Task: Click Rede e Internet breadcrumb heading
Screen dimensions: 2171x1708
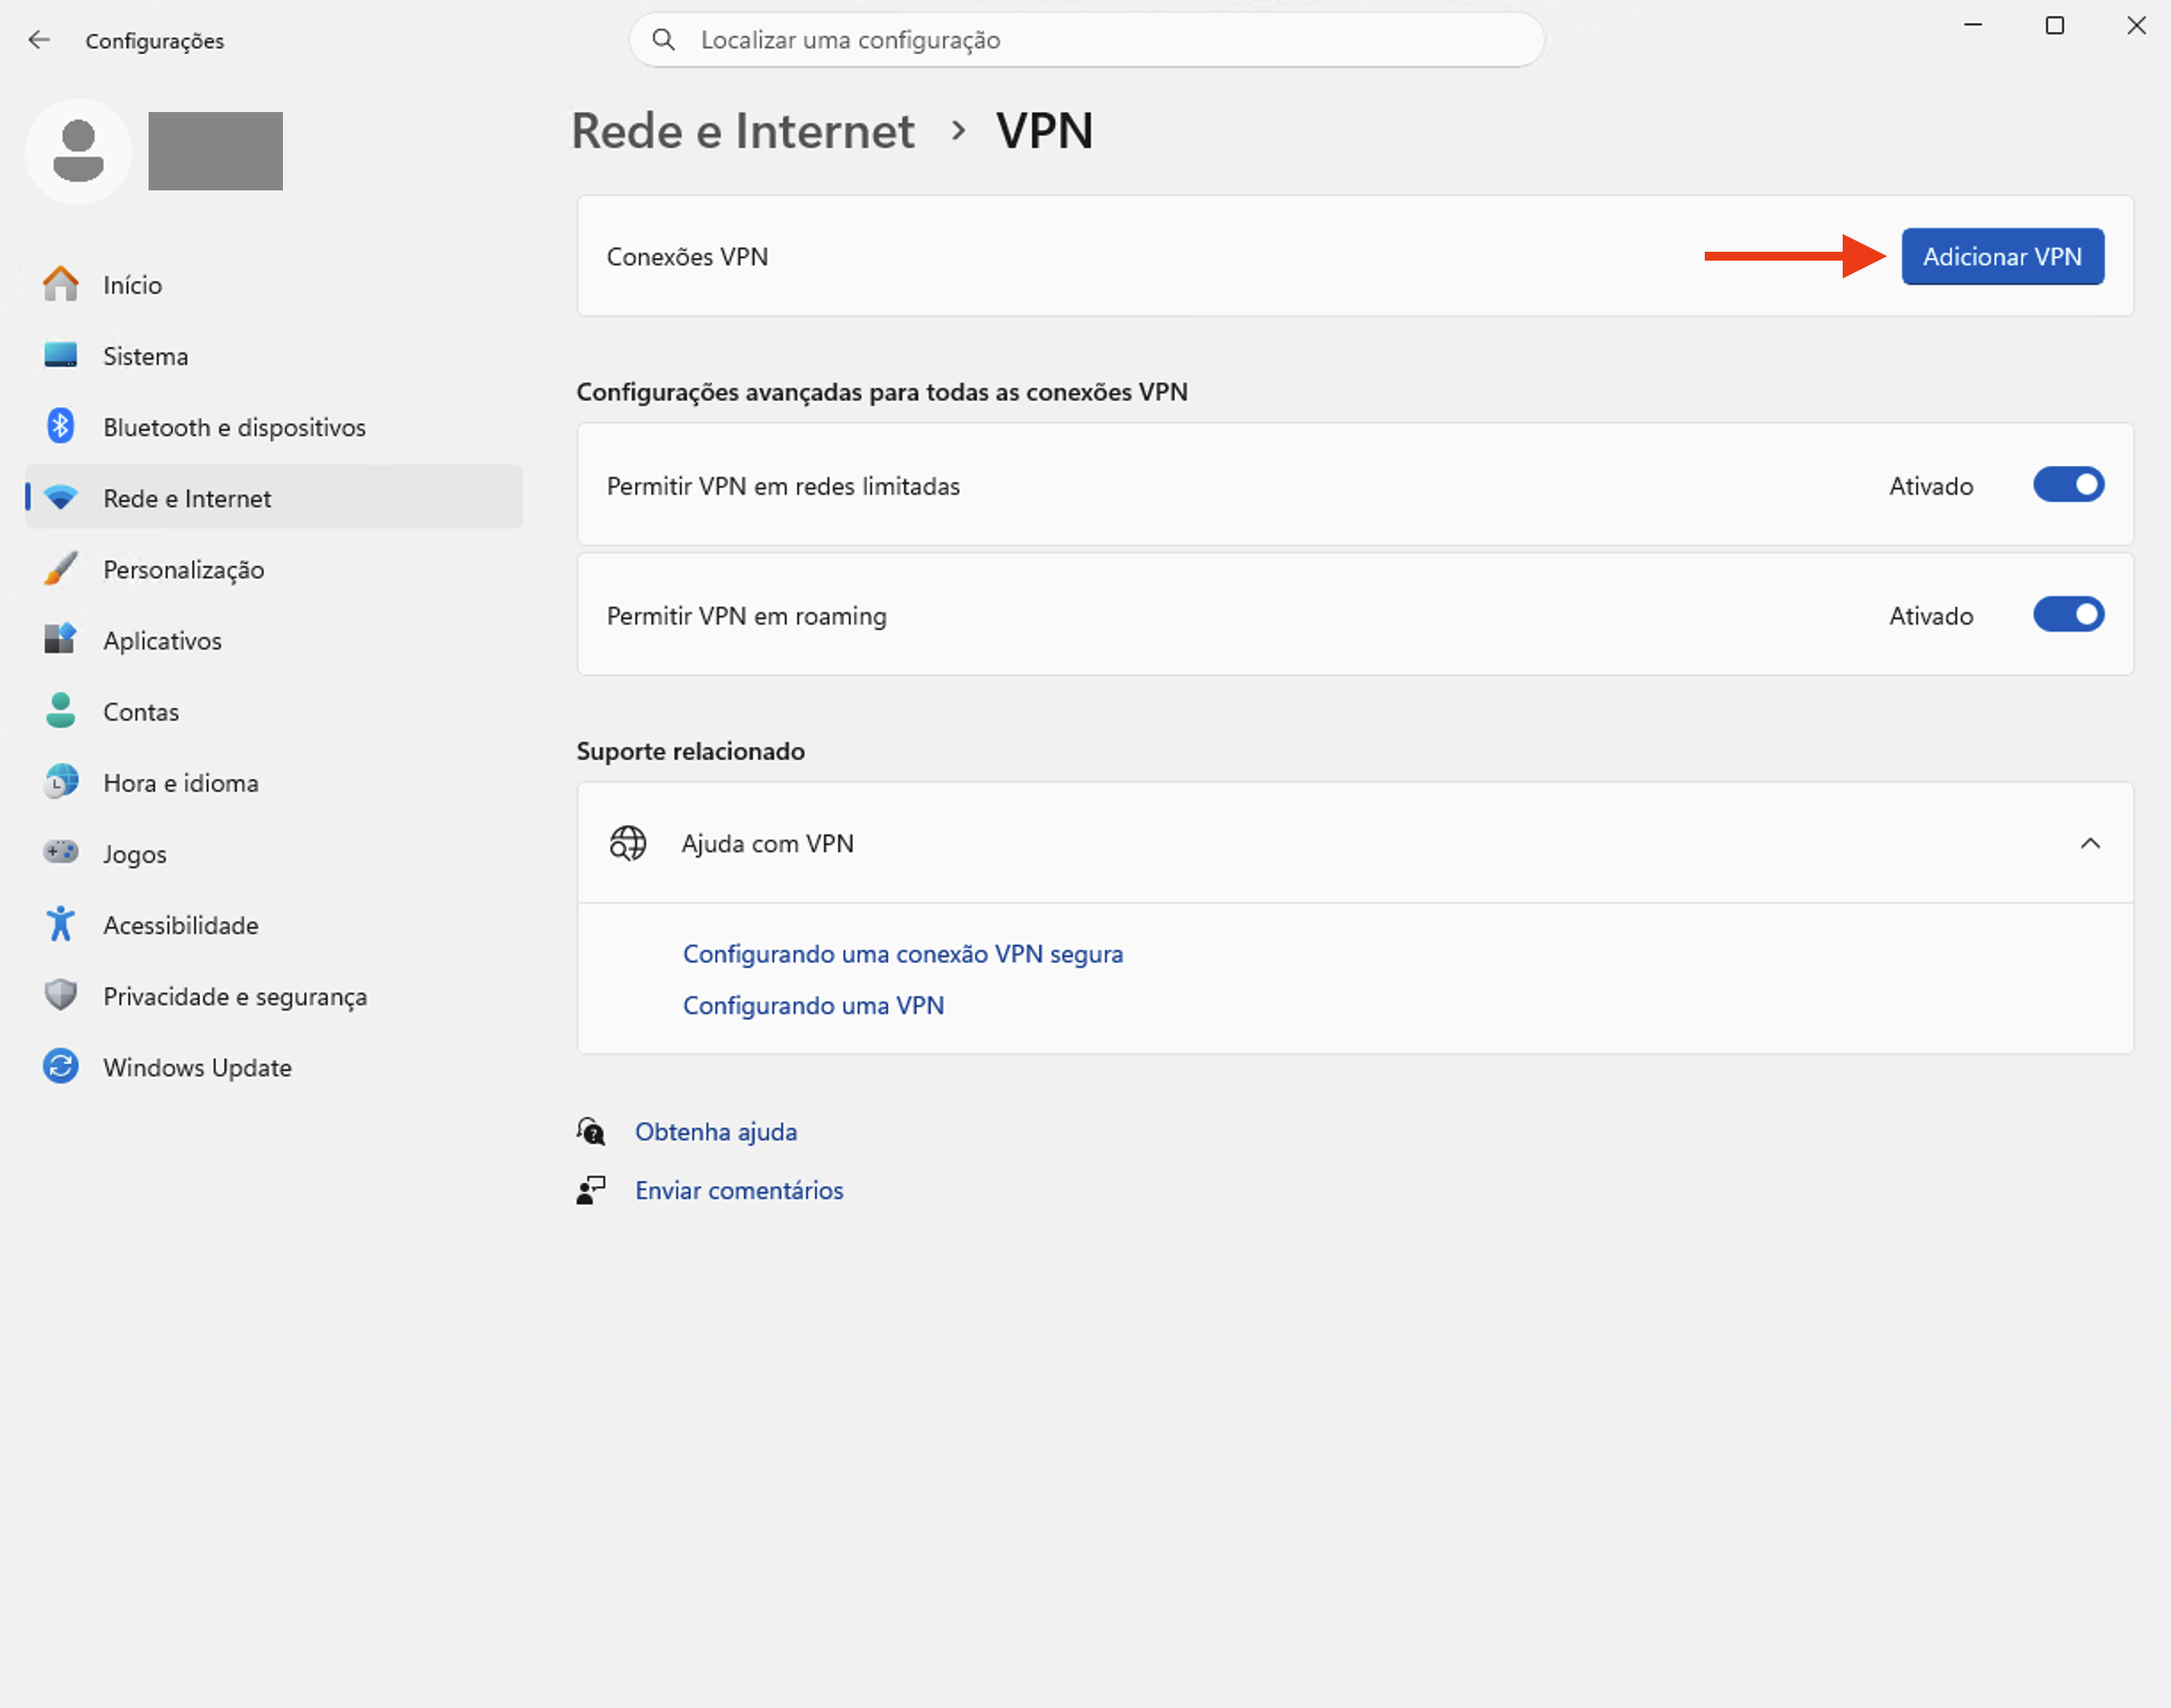Action: pos(742,131)
